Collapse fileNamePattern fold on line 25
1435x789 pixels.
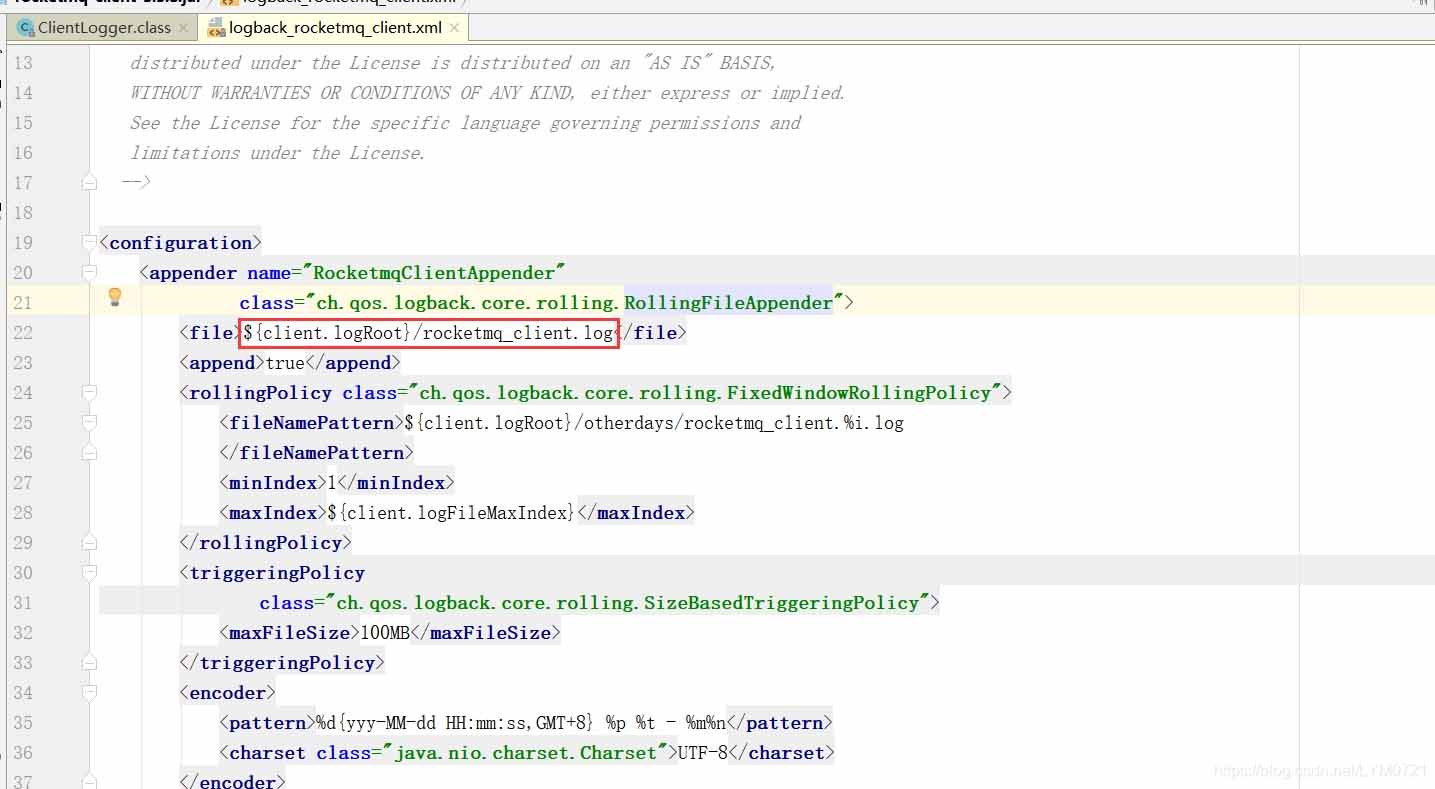click(89, 423)
